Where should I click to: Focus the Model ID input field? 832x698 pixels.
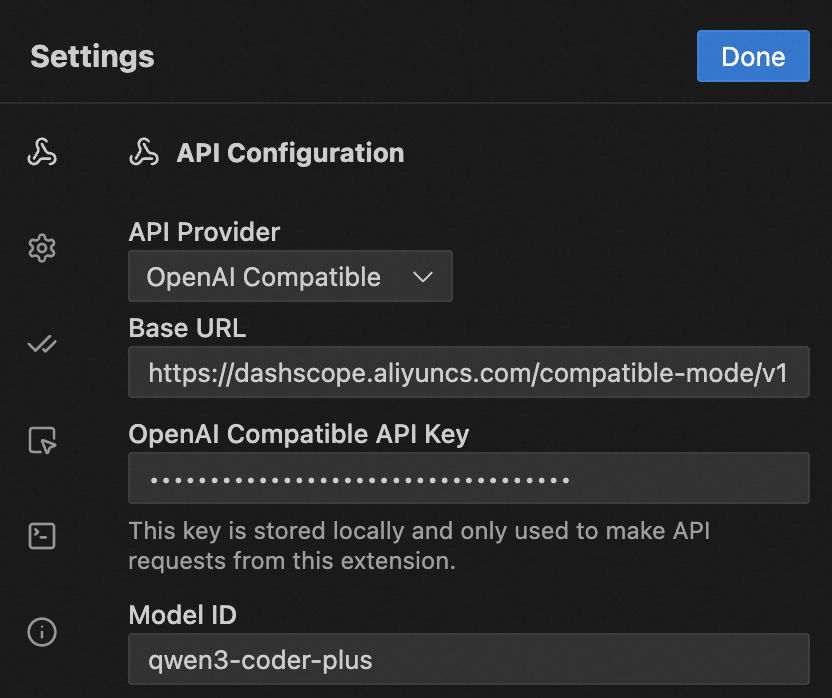[469, 659]
